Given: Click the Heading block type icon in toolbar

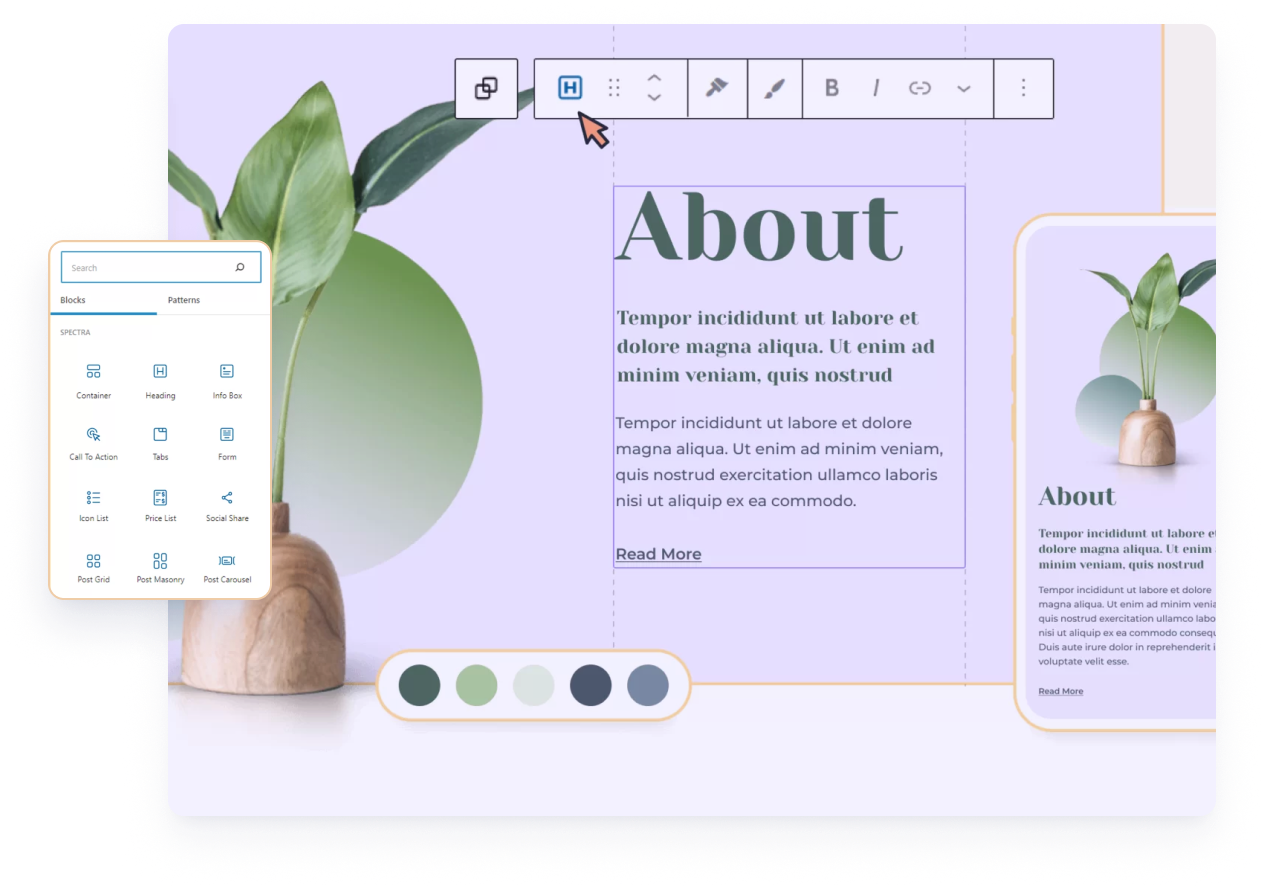Looking at the screenshot, I should 569,88.
